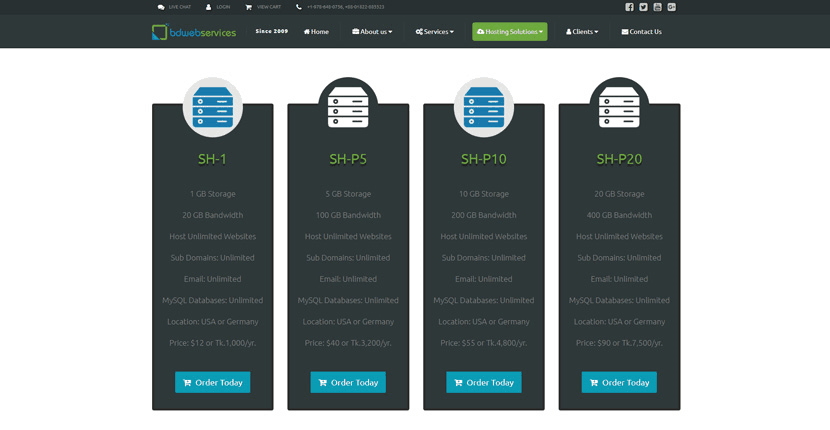Click the '1 GB Storage' text

[x=213, y=194]
